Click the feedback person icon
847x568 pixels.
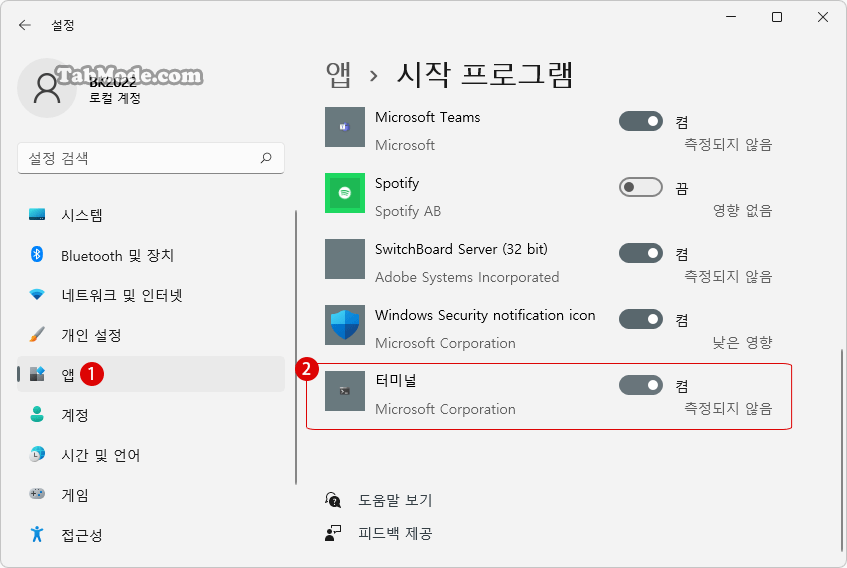click(333, 533)
